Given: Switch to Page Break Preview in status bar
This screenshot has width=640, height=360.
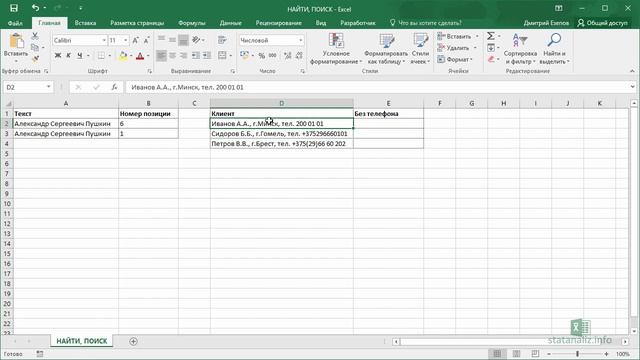Looking at the screenshot, I should [535, 354].
